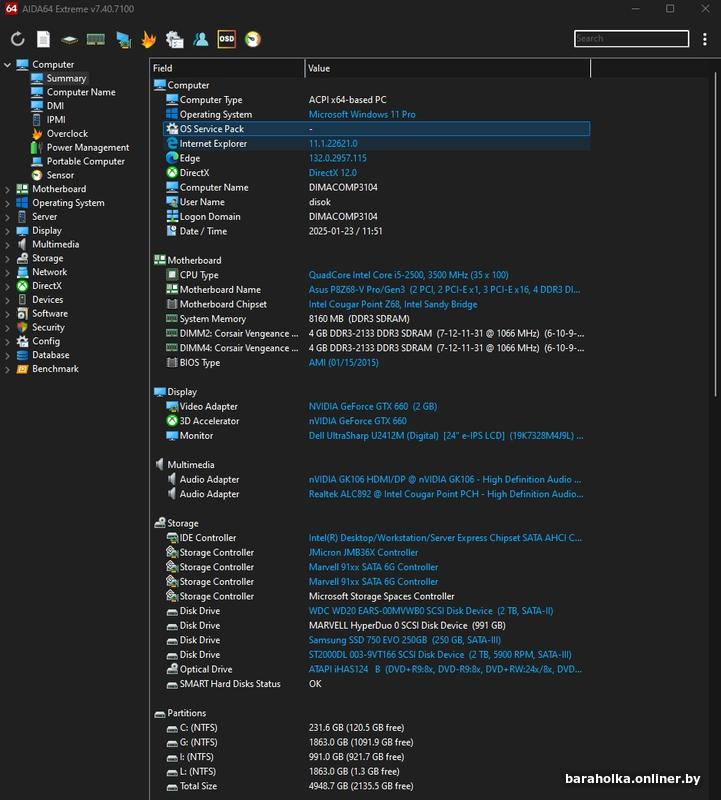Image resolution: width=721 pixels, height=800 pixels.
Task: Open Power Management in the sidebar
Action: pos(88,147)
